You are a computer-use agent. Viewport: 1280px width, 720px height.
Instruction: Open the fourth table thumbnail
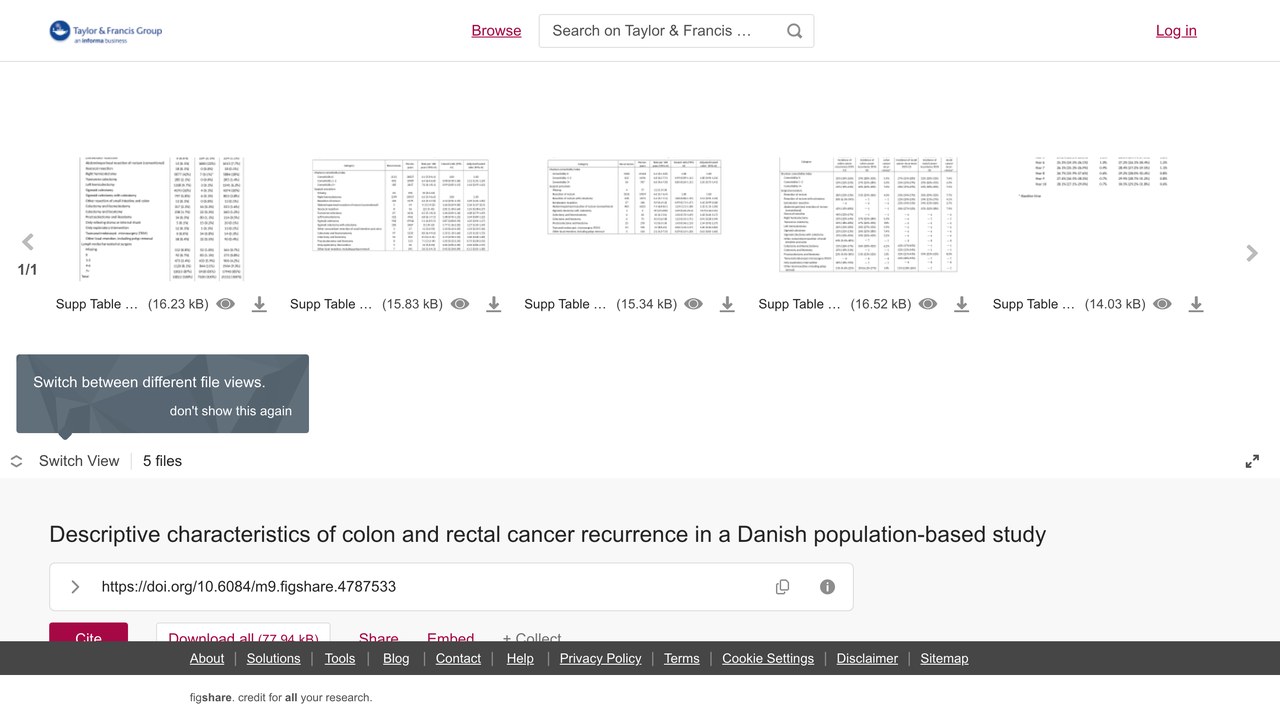(x=868, y=214)
